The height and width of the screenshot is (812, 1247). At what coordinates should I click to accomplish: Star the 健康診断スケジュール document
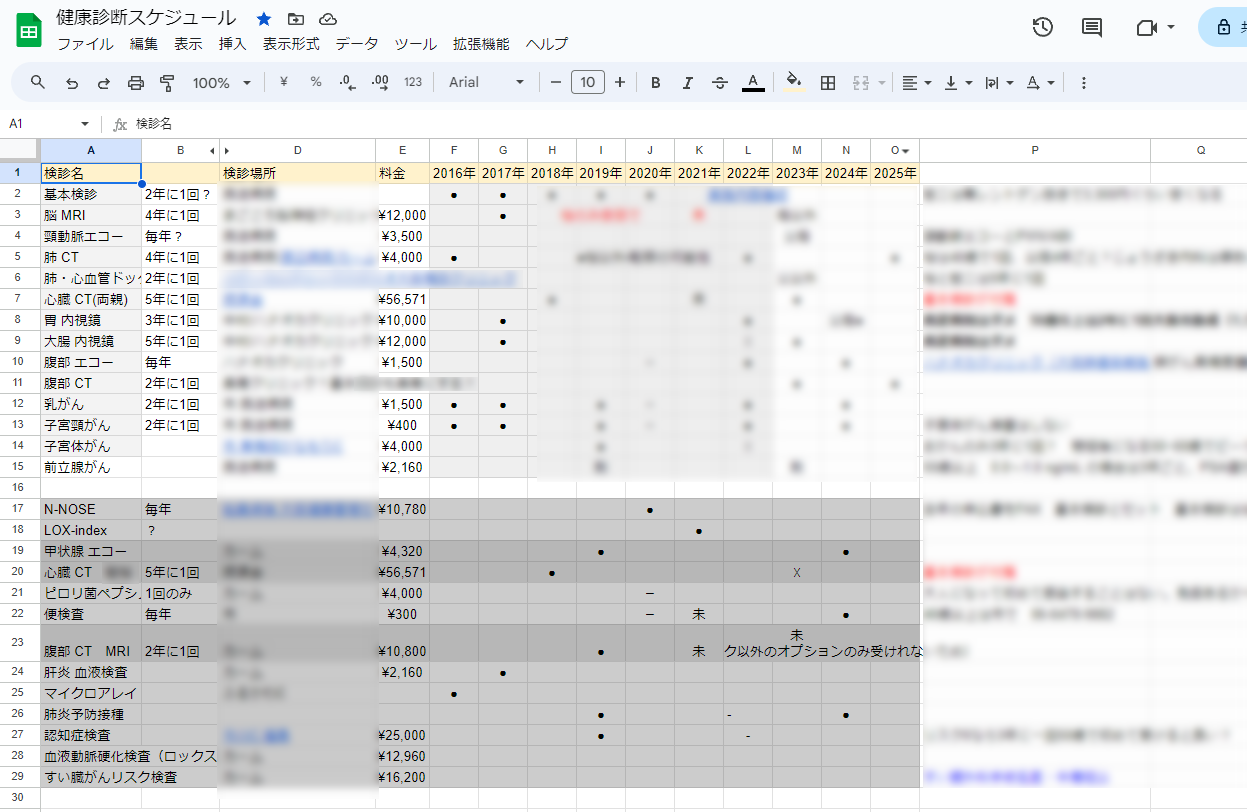point(264,19)
